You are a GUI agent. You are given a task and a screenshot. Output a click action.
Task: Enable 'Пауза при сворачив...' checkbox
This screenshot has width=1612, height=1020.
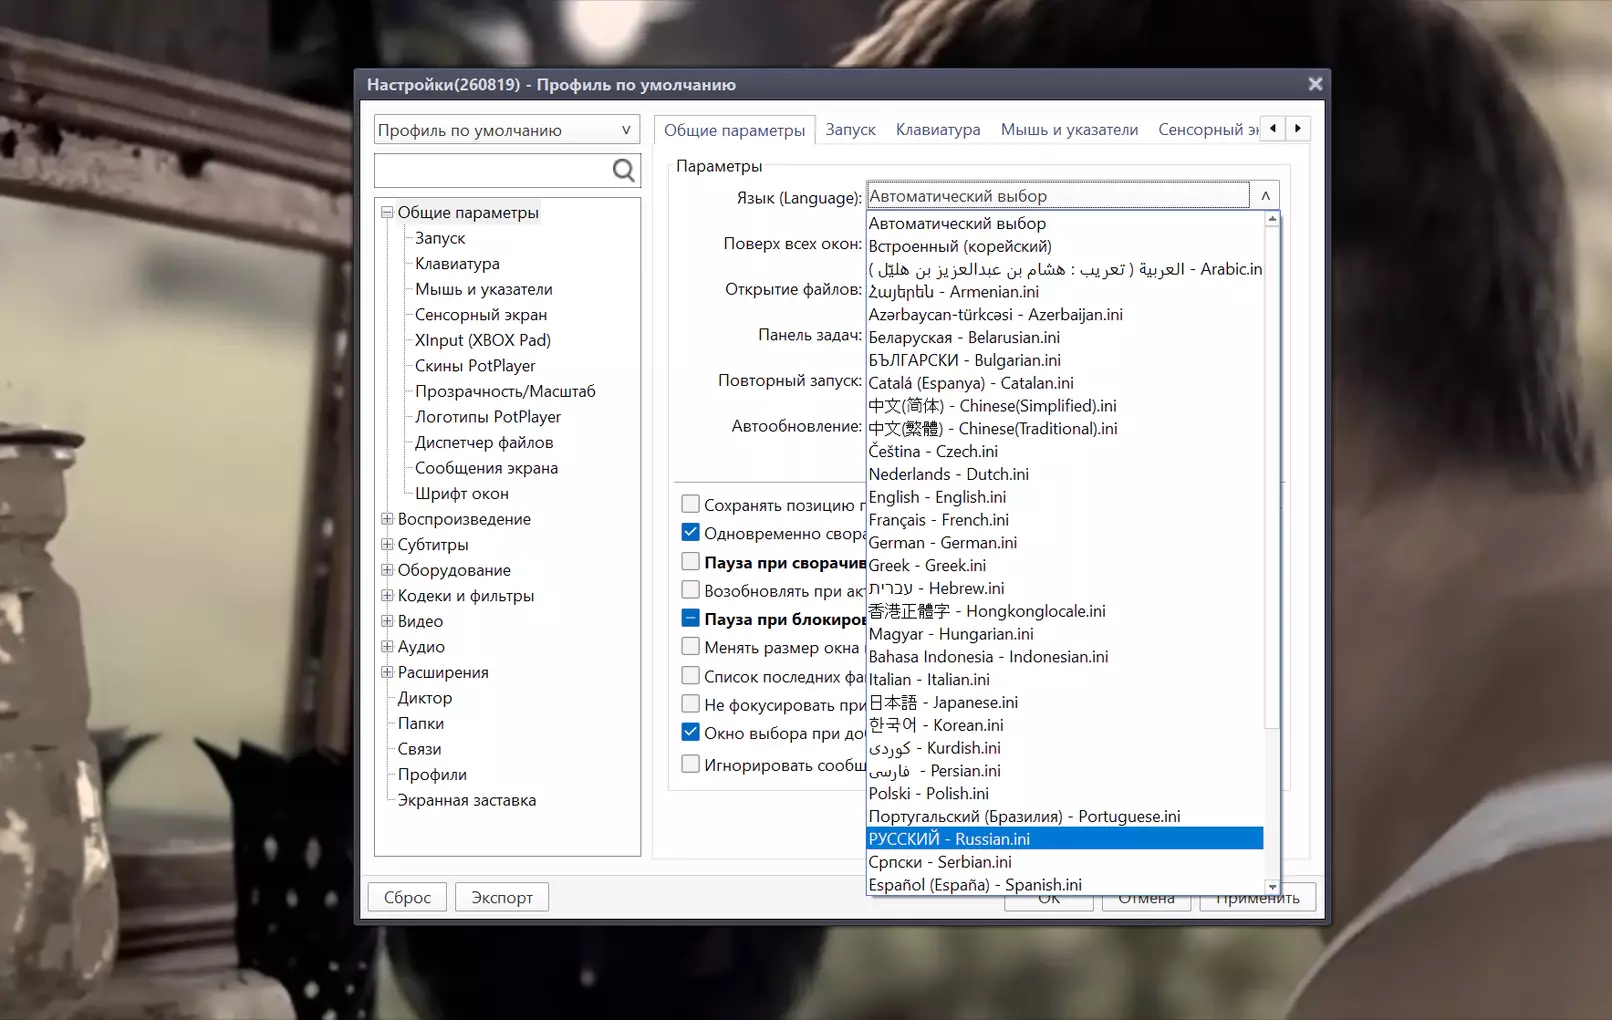click(690, 561)
